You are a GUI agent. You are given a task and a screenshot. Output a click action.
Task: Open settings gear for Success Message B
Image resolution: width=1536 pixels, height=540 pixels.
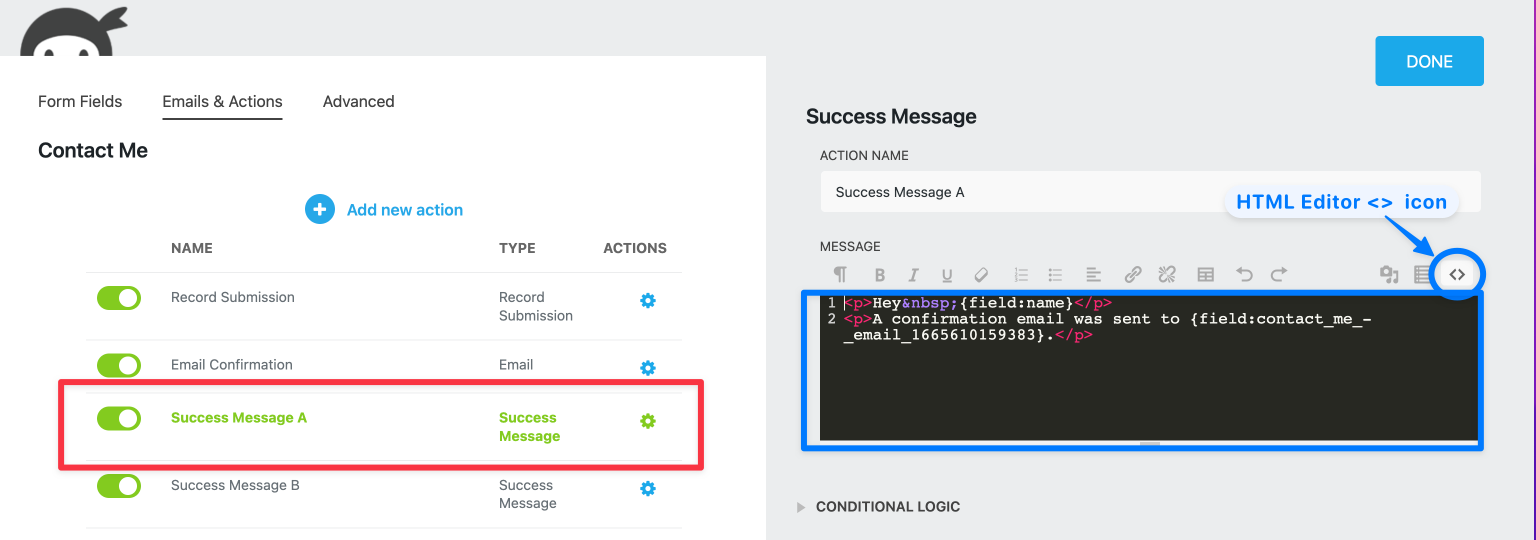pos(648,488)
